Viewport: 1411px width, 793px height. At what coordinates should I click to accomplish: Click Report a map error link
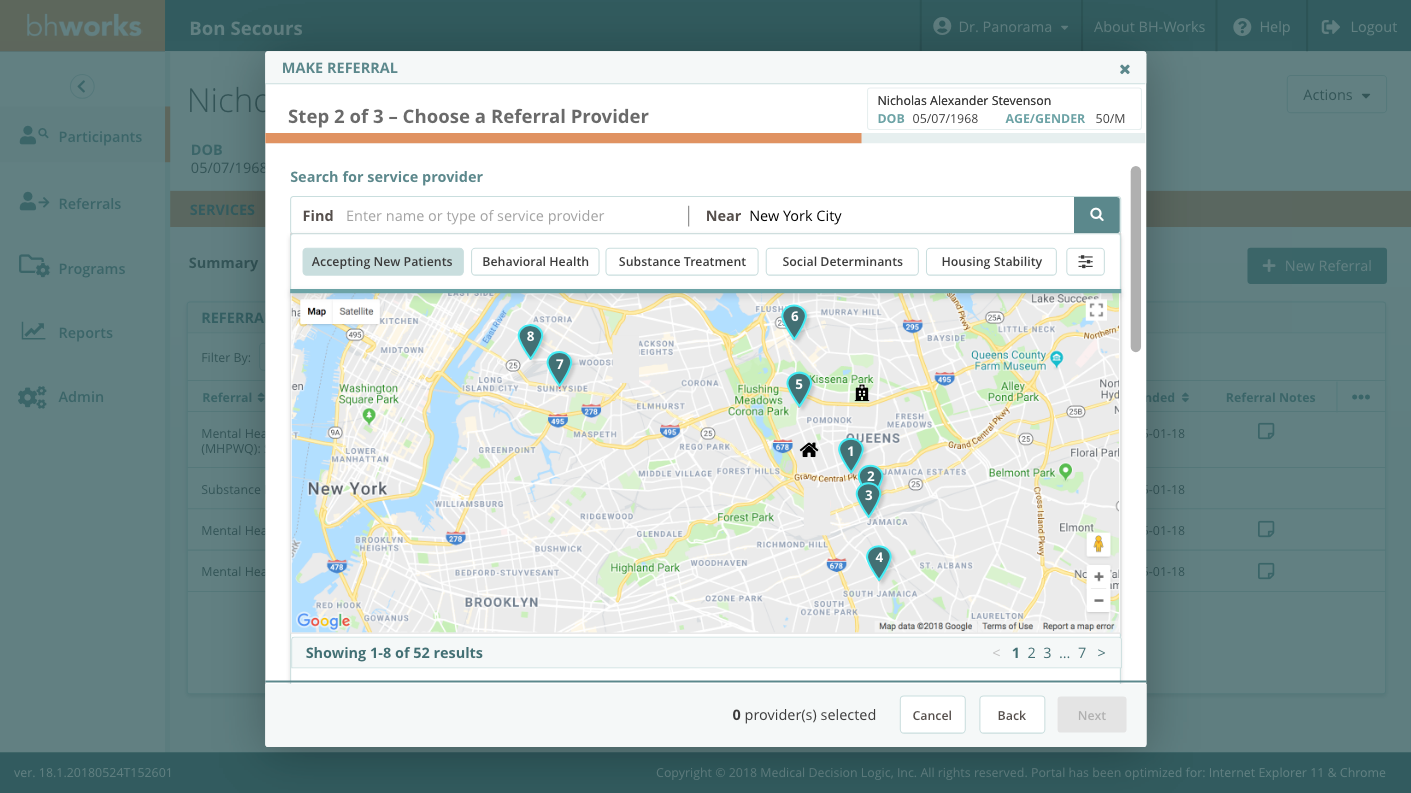point(1078,626)
